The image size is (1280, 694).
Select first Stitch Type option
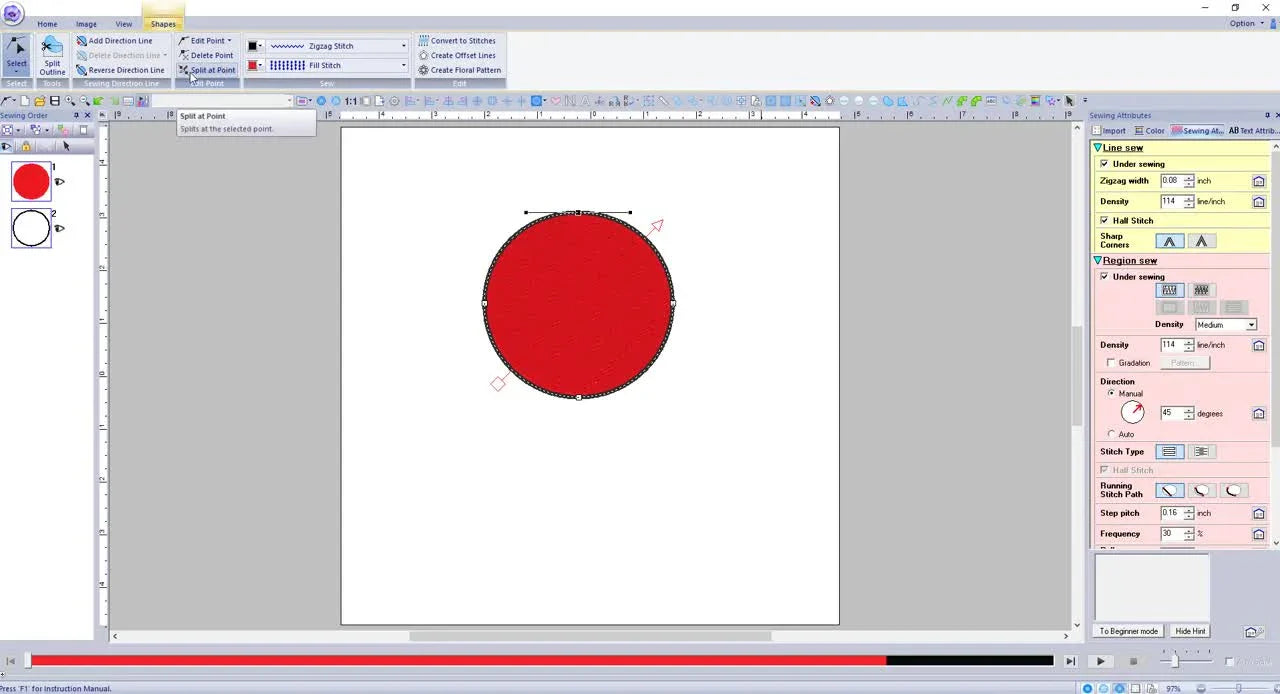(x=1169, y=452)
